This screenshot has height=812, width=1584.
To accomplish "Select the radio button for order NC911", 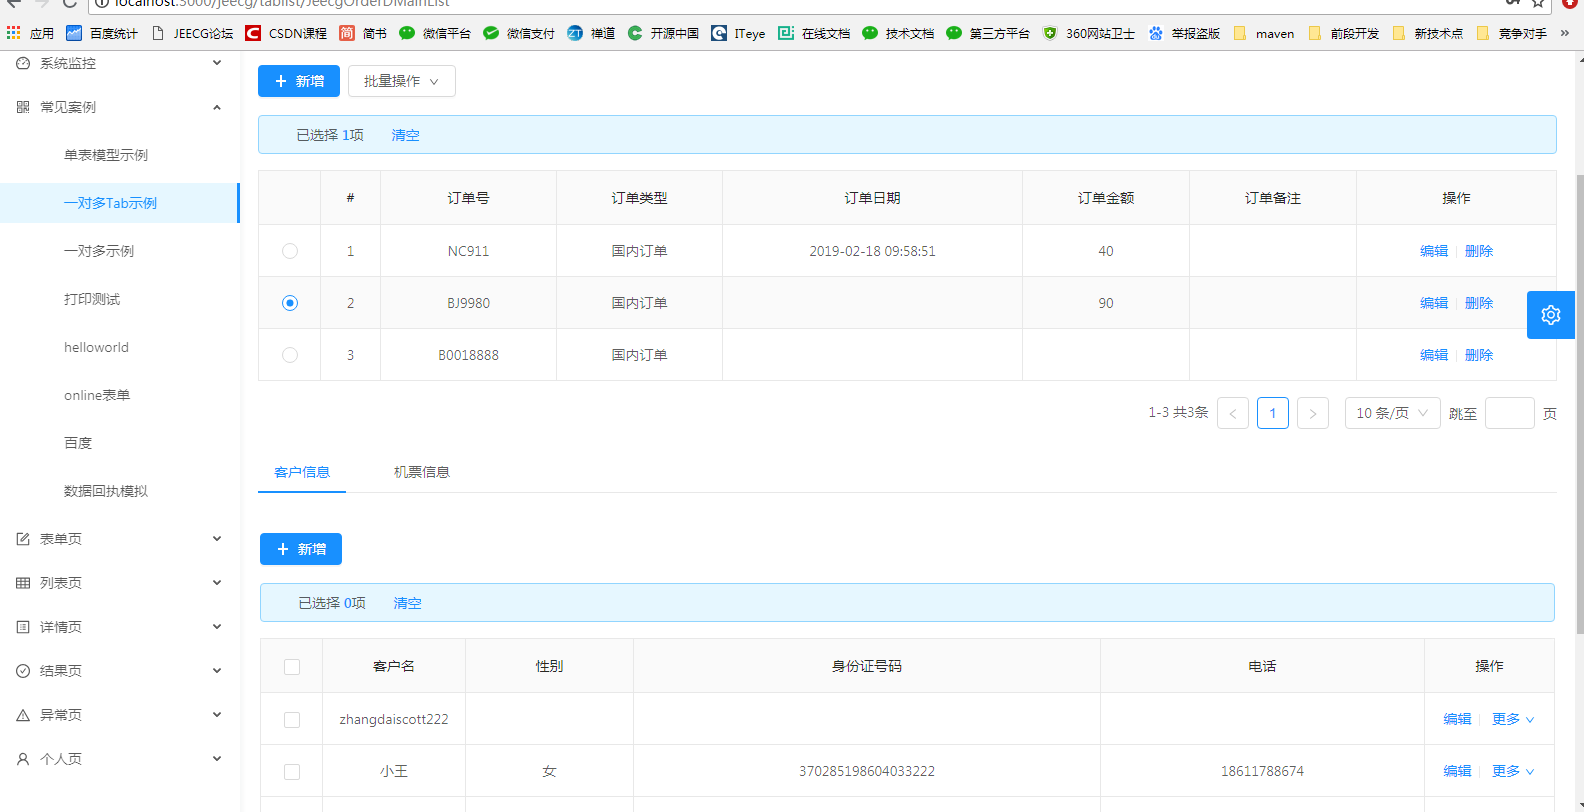I will click(290, 251).
